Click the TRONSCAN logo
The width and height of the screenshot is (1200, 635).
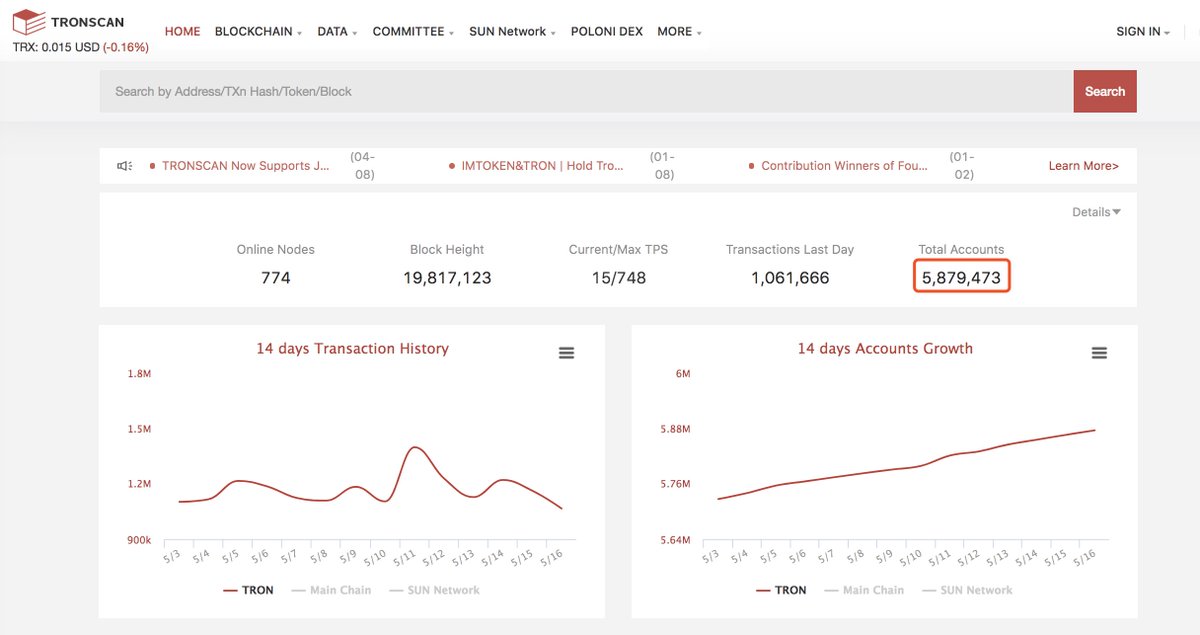69,21
